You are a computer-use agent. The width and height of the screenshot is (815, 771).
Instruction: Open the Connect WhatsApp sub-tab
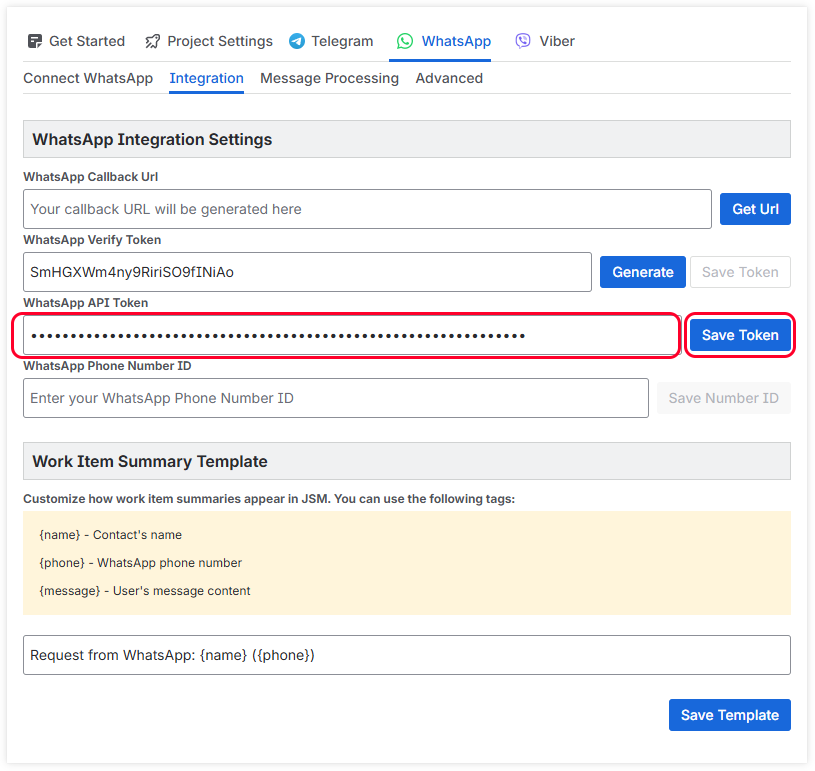88,78
